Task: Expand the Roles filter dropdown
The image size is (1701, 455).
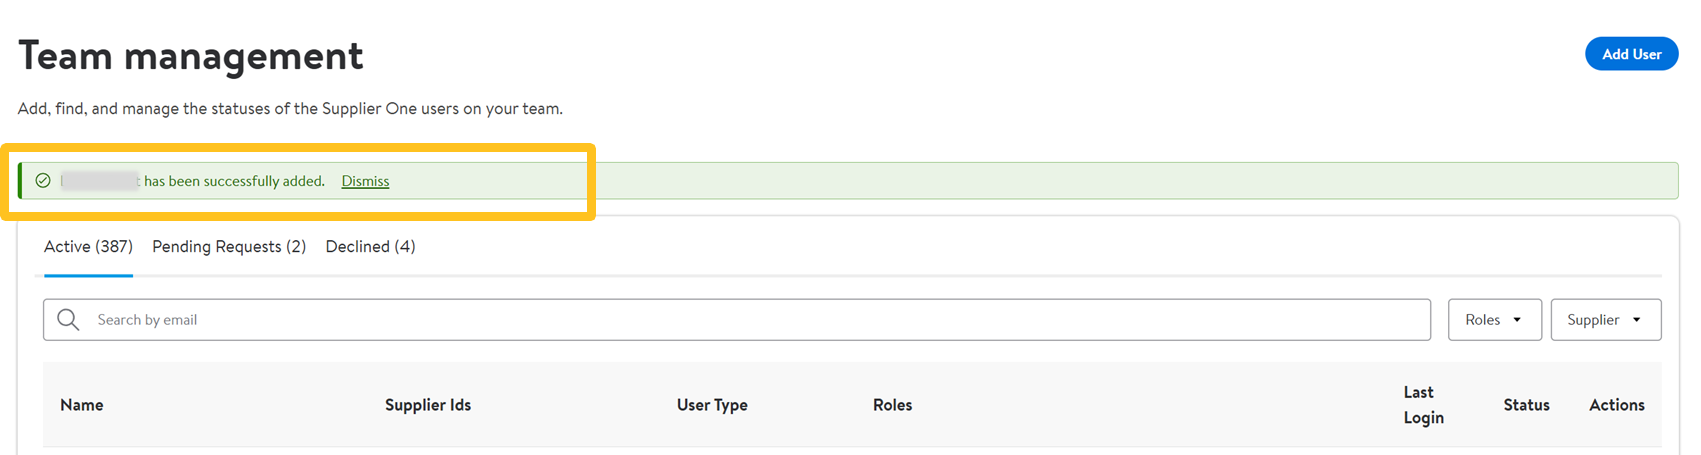Action: click(x=1494, y=320)
